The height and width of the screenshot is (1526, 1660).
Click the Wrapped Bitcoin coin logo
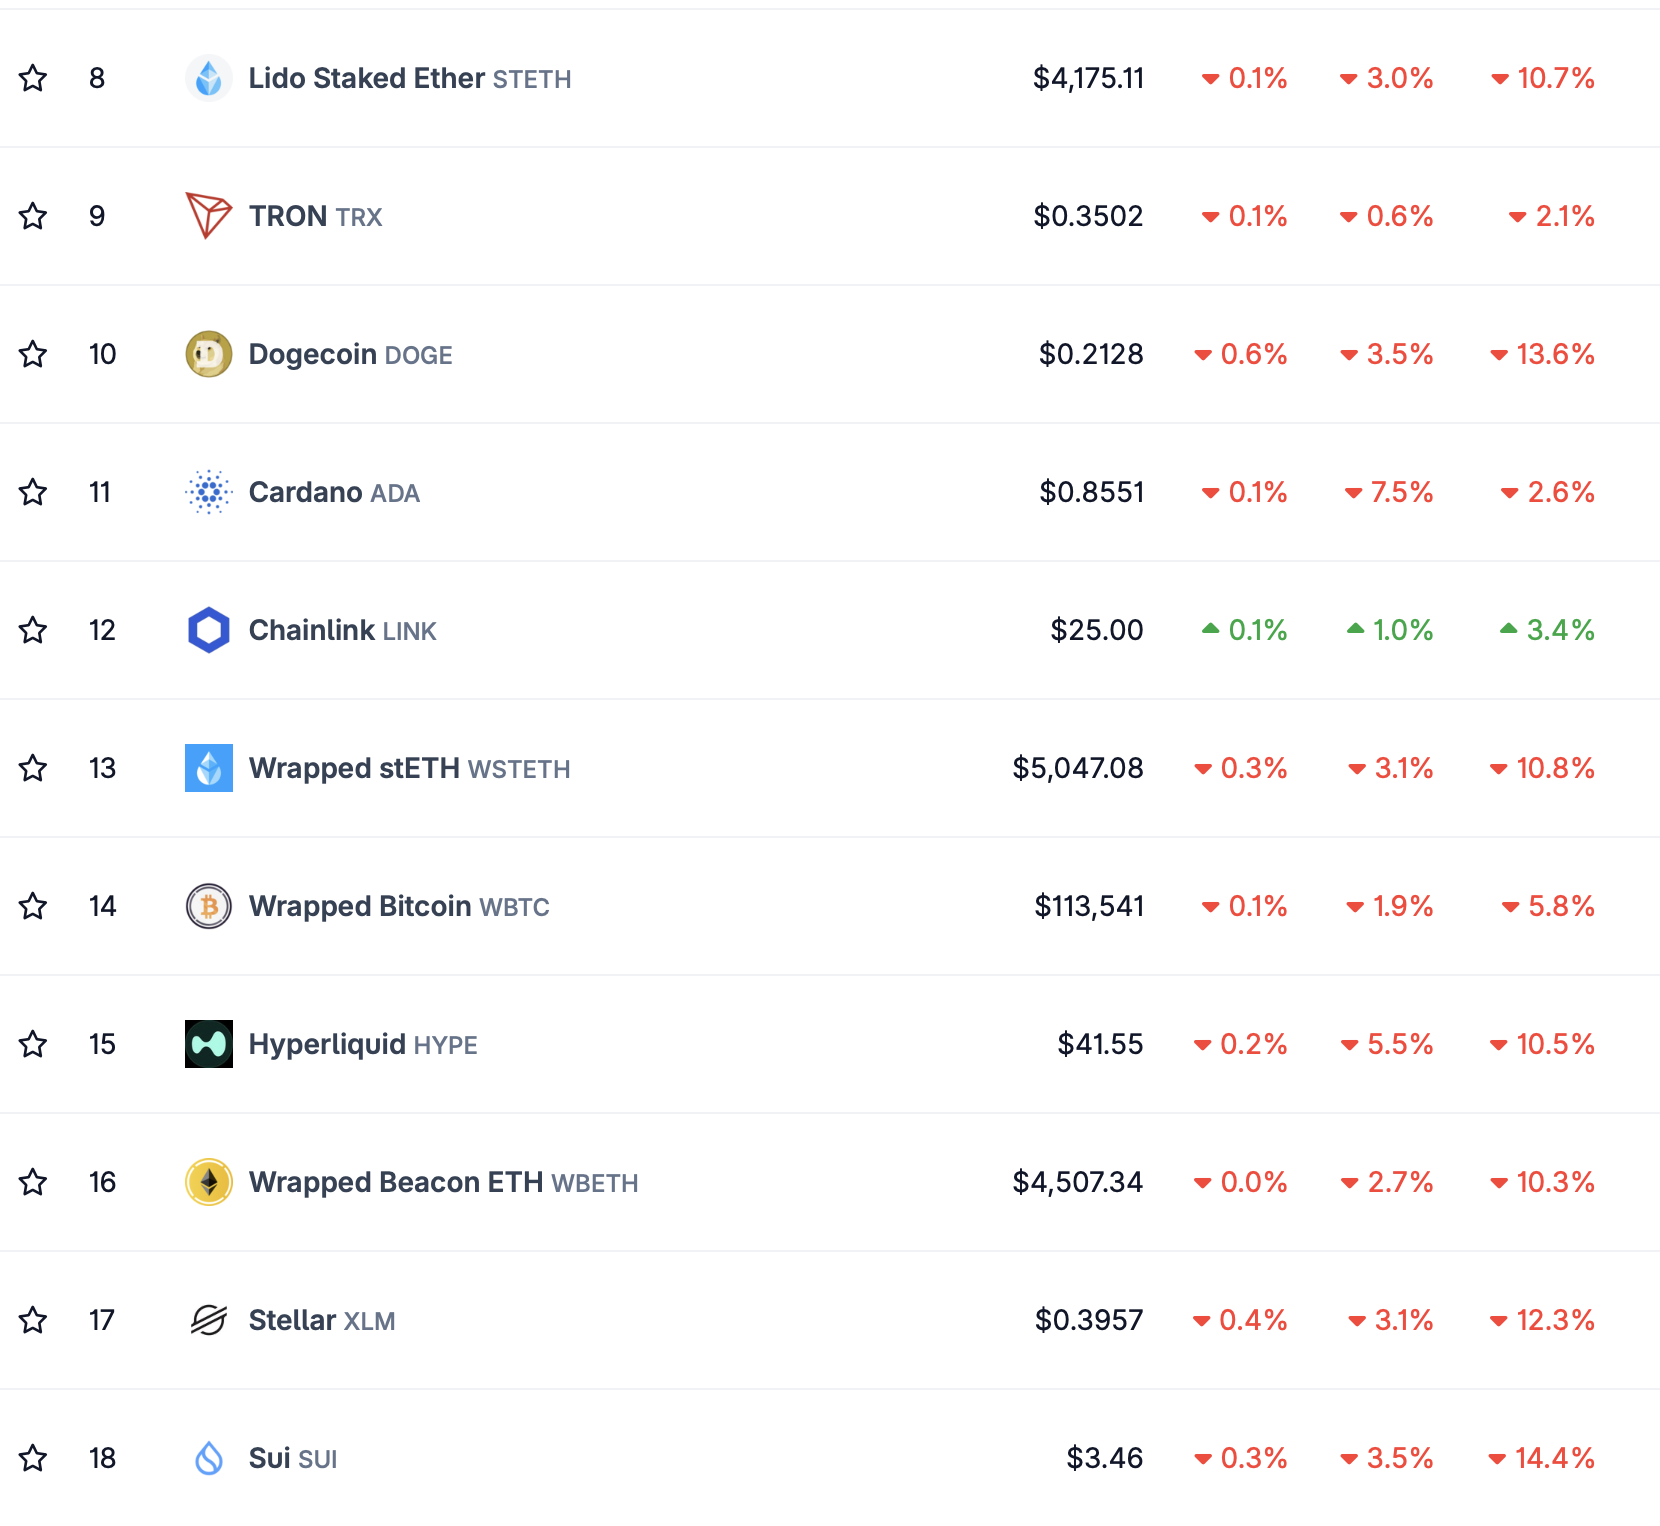[x=209, y=906]
